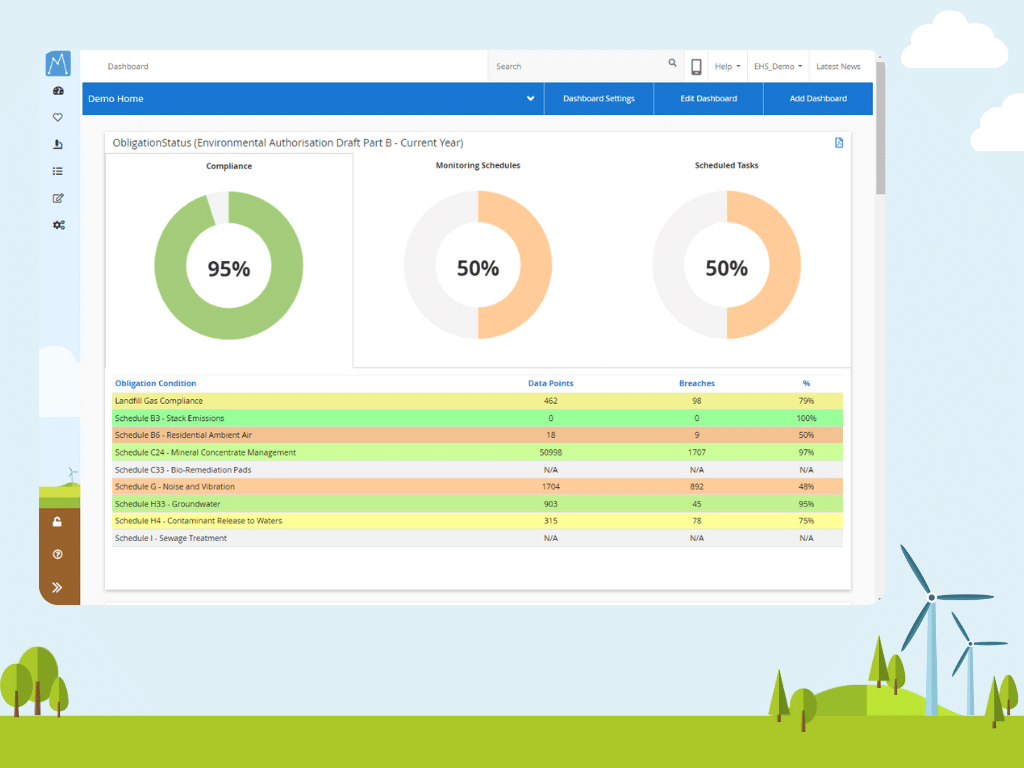Open the EHS_Demo account dropdown
Image resolution: width=1024 pixels, height=768 pixels.
point(777,65)
